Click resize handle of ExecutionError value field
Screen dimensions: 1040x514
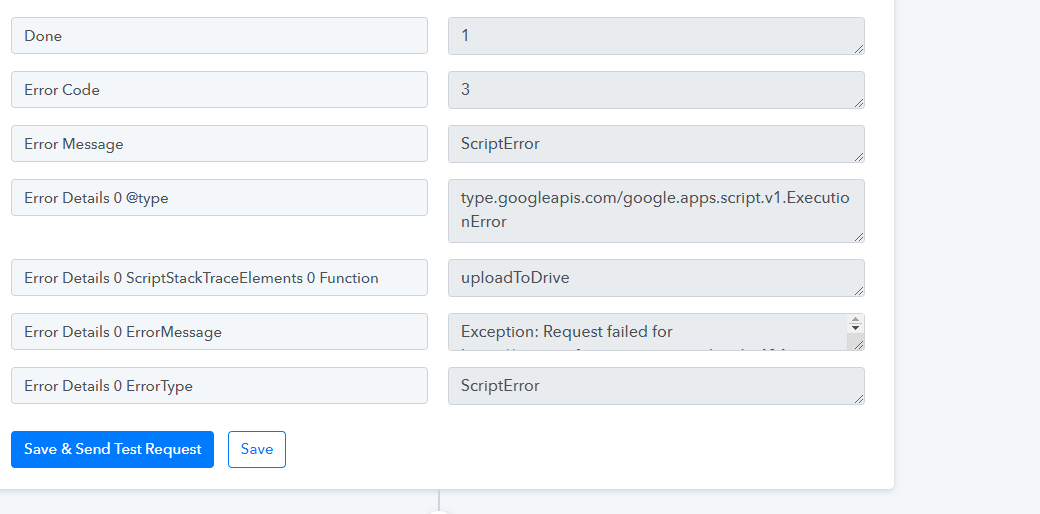pos(858,236)
